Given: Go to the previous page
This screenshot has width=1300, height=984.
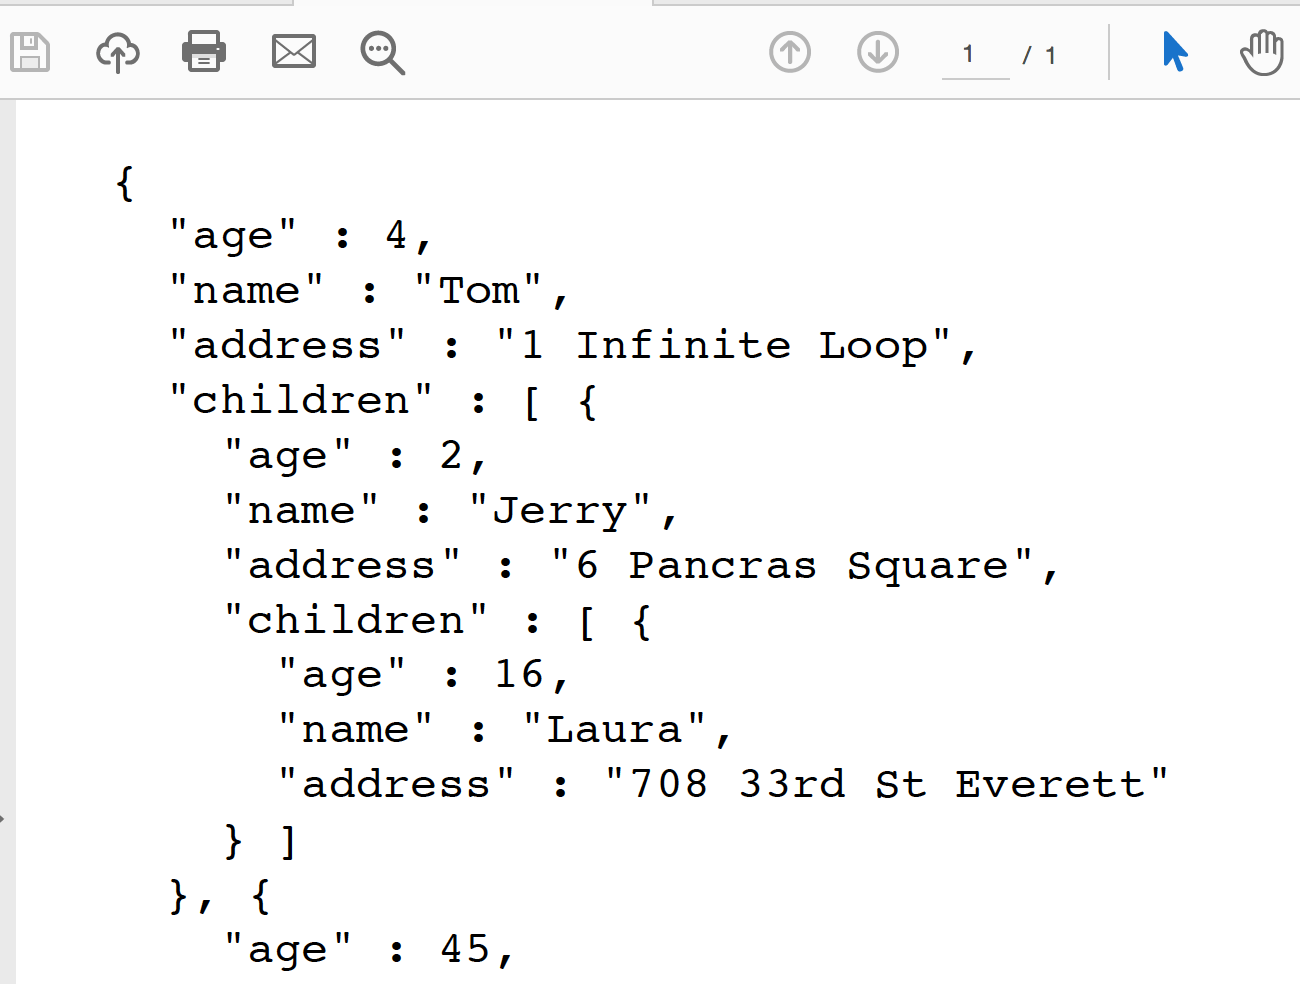Looking at the screenshot, I should tap(789, 52).
